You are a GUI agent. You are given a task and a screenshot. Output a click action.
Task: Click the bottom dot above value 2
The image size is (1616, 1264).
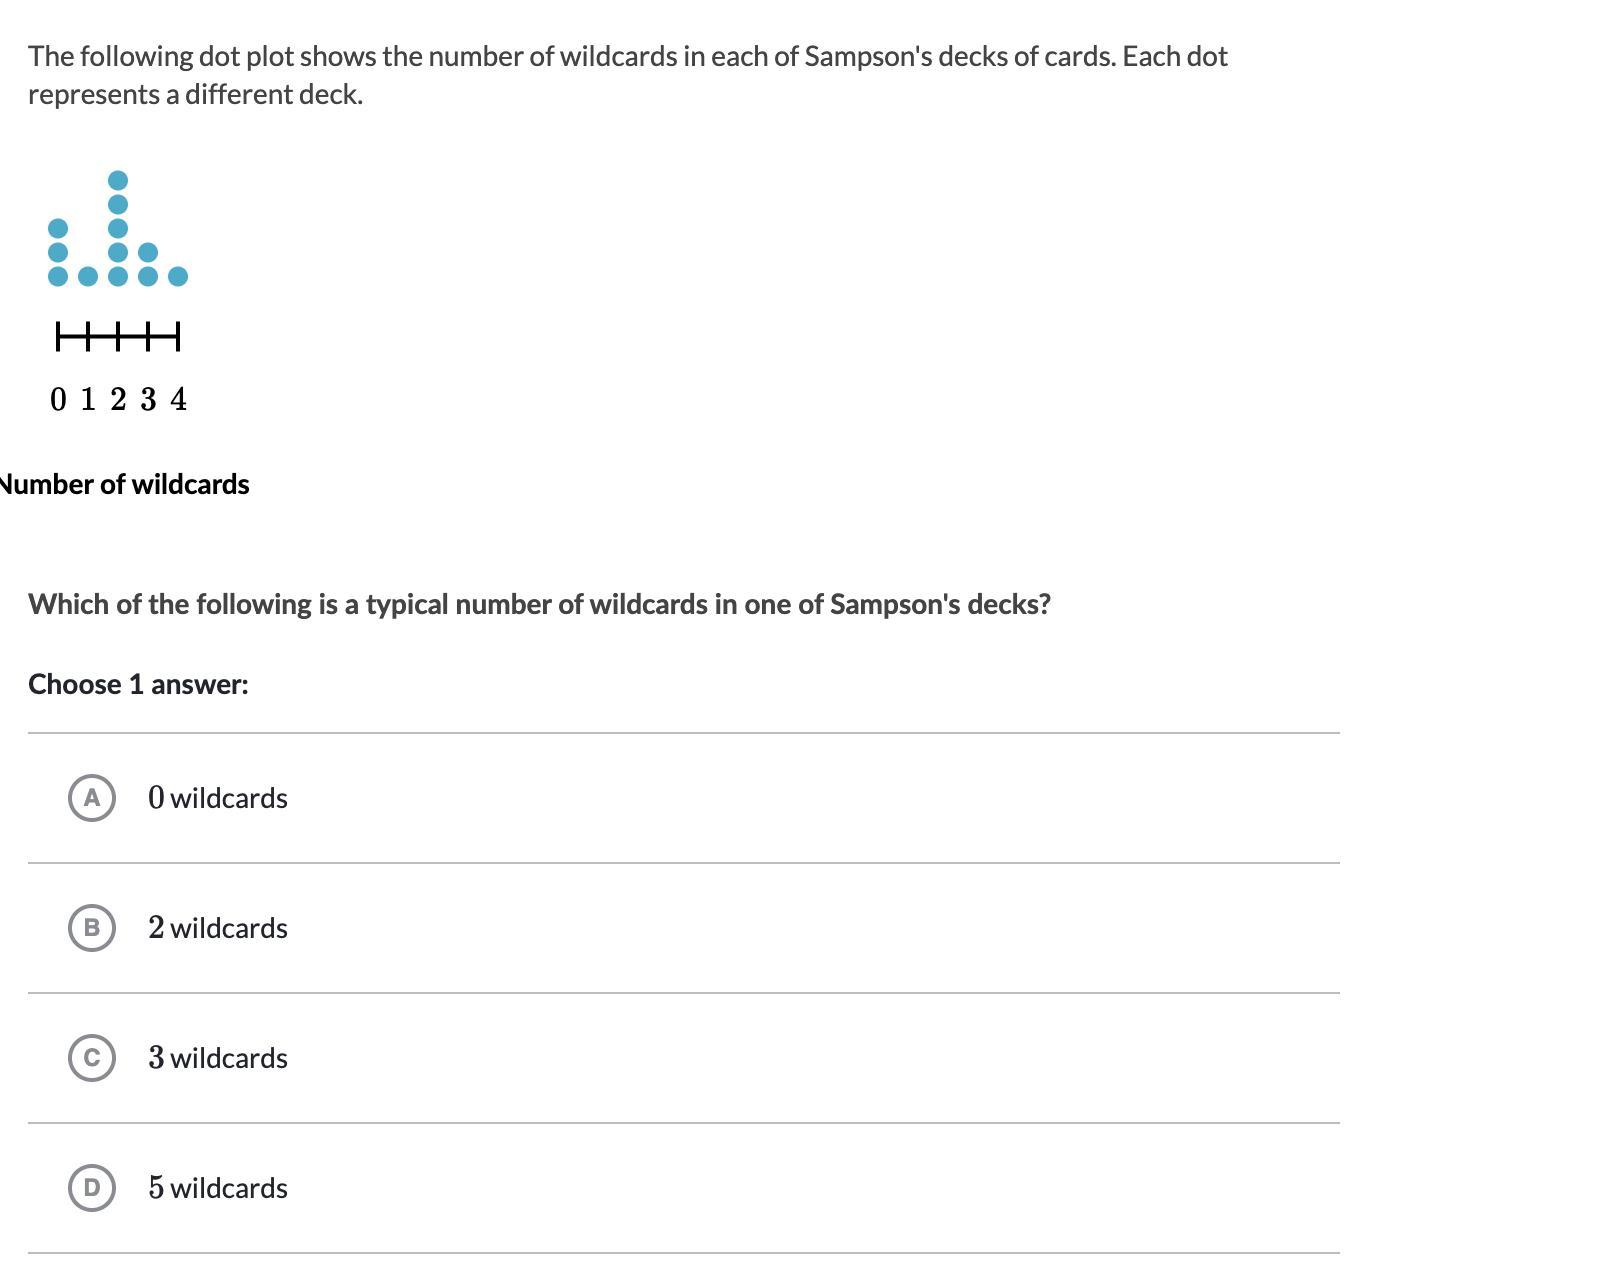[118, 276]
